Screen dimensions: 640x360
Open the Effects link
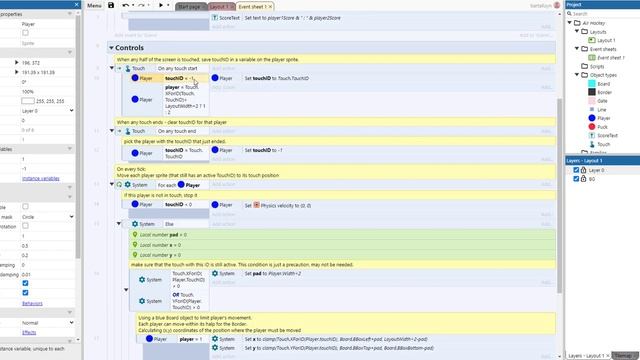click(29, 332)
